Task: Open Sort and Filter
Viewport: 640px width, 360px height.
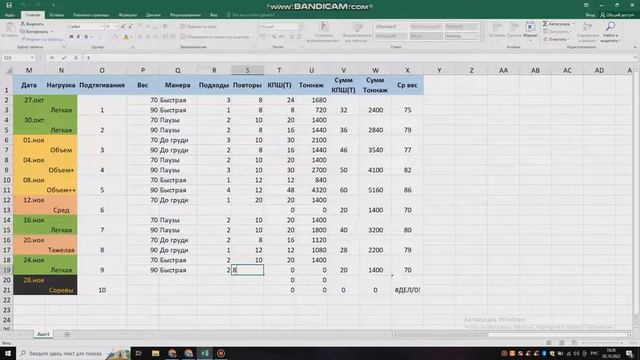Action: (587, 32)
